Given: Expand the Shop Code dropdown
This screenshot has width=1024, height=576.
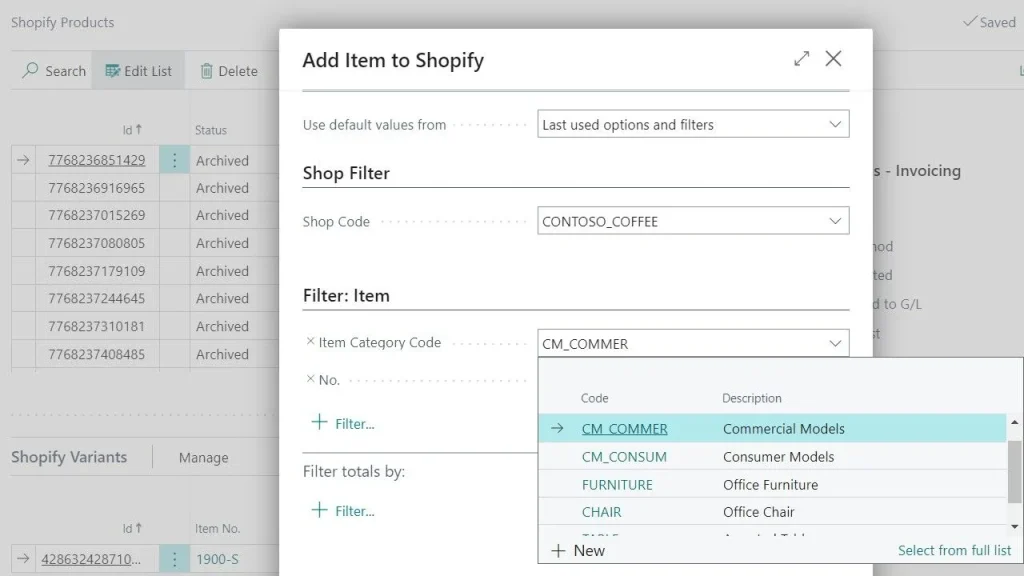Looking at the screenshot, I should (835, 222).
